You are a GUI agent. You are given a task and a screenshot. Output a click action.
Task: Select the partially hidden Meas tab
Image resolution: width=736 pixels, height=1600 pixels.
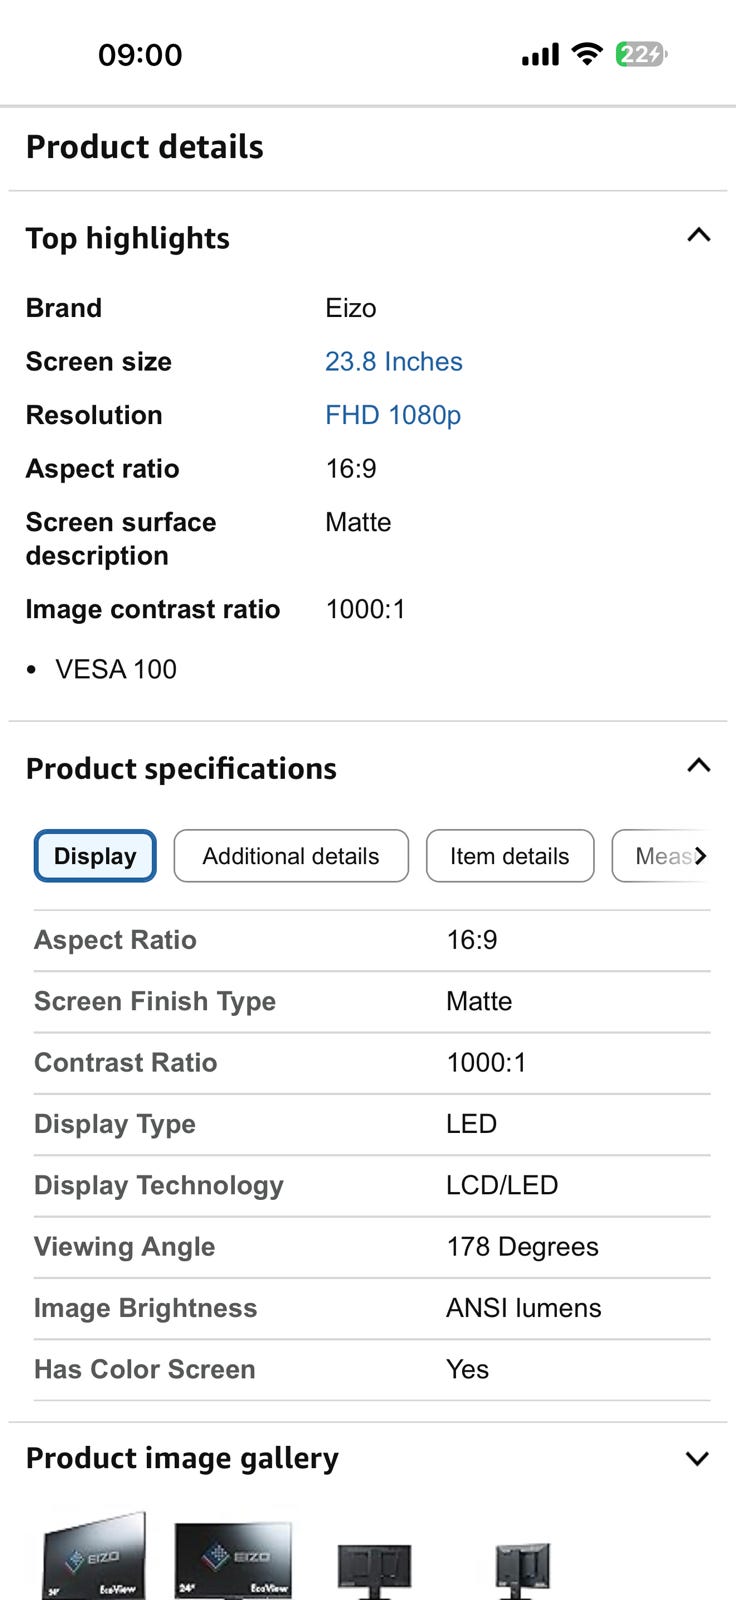[x=661, y=856]
